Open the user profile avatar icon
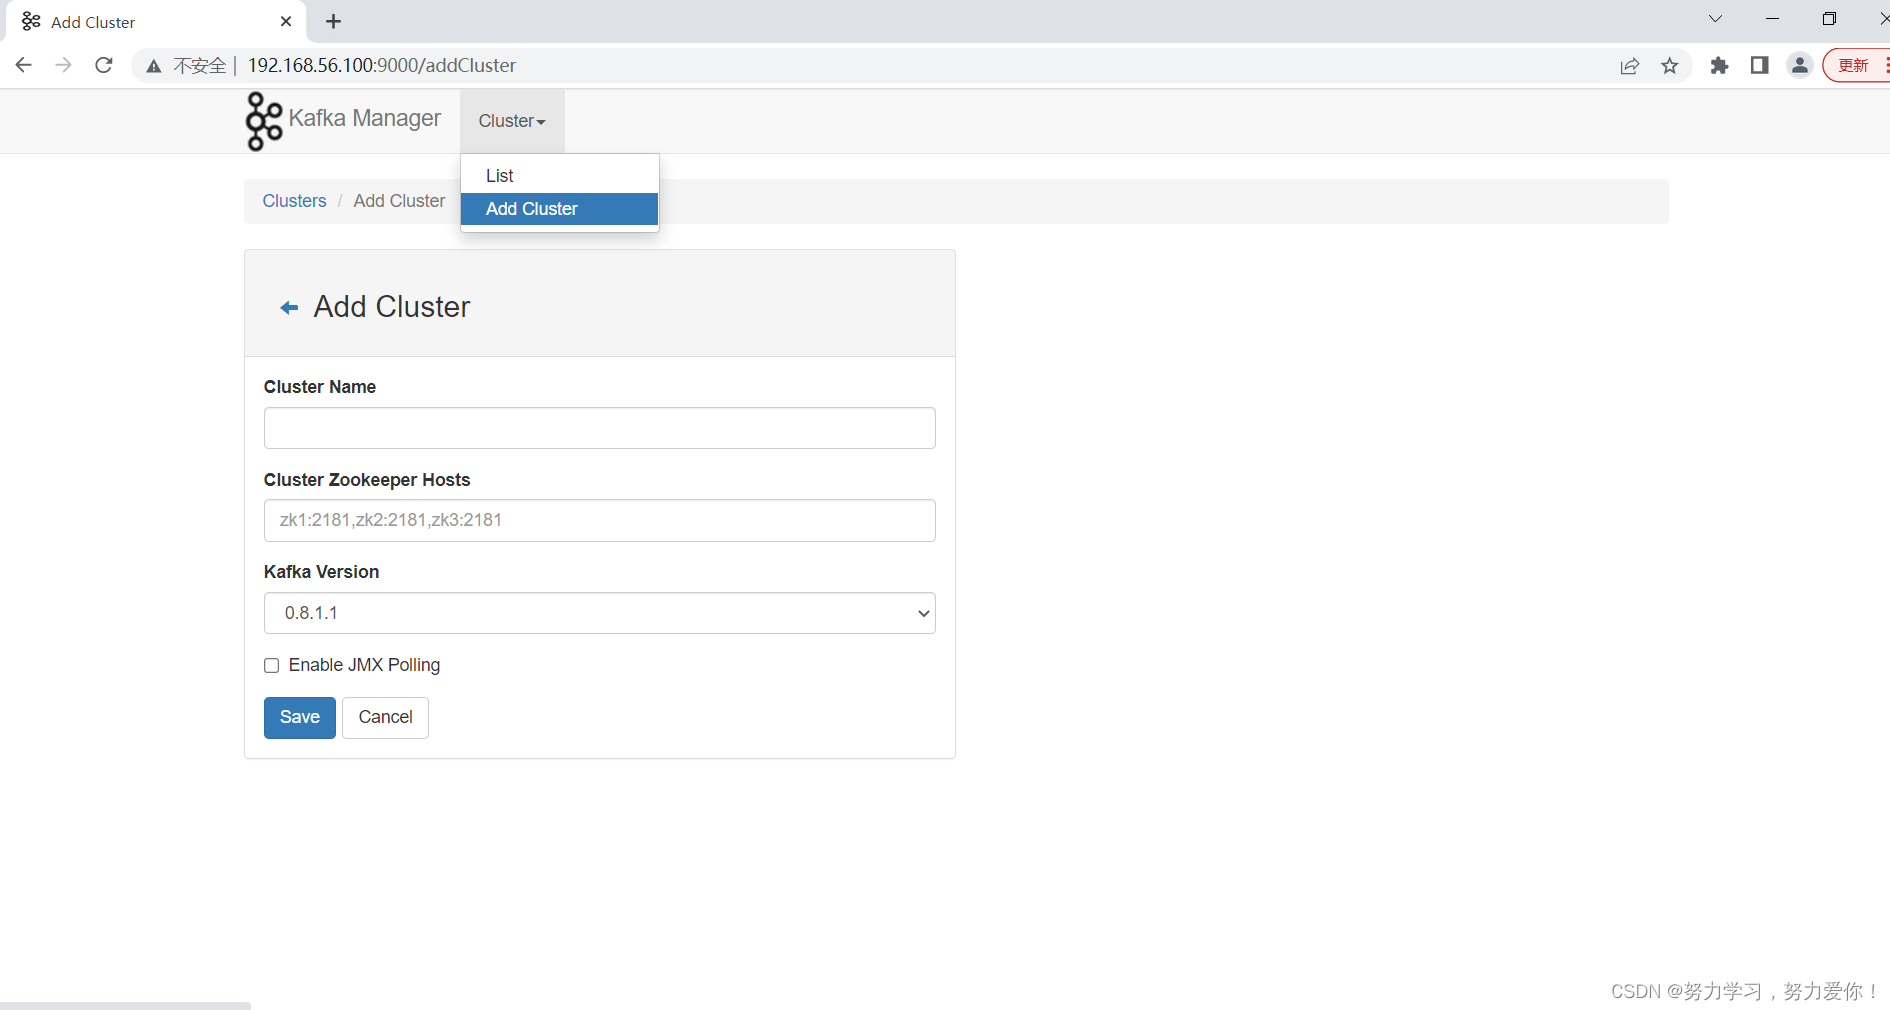This screenshot has width=1890, height=1010. (x=1799, y=66)
